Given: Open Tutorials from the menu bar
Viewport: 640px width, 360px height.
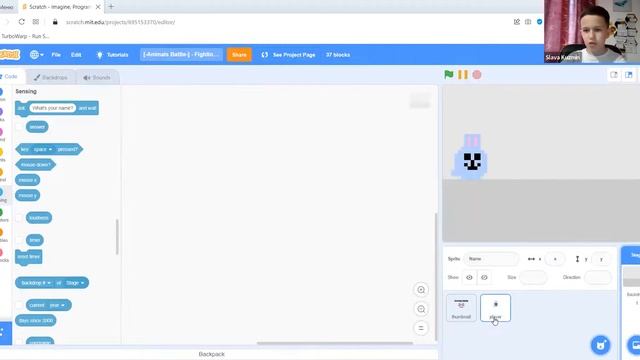Looking at the screenshot, I should (113, 55).
